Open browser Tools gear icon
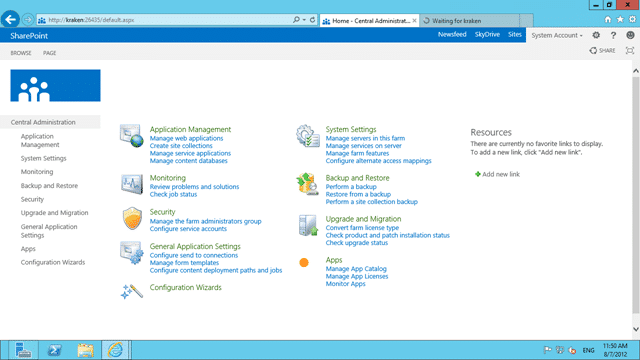Screen dimensions: 640x360 [632, 19]
